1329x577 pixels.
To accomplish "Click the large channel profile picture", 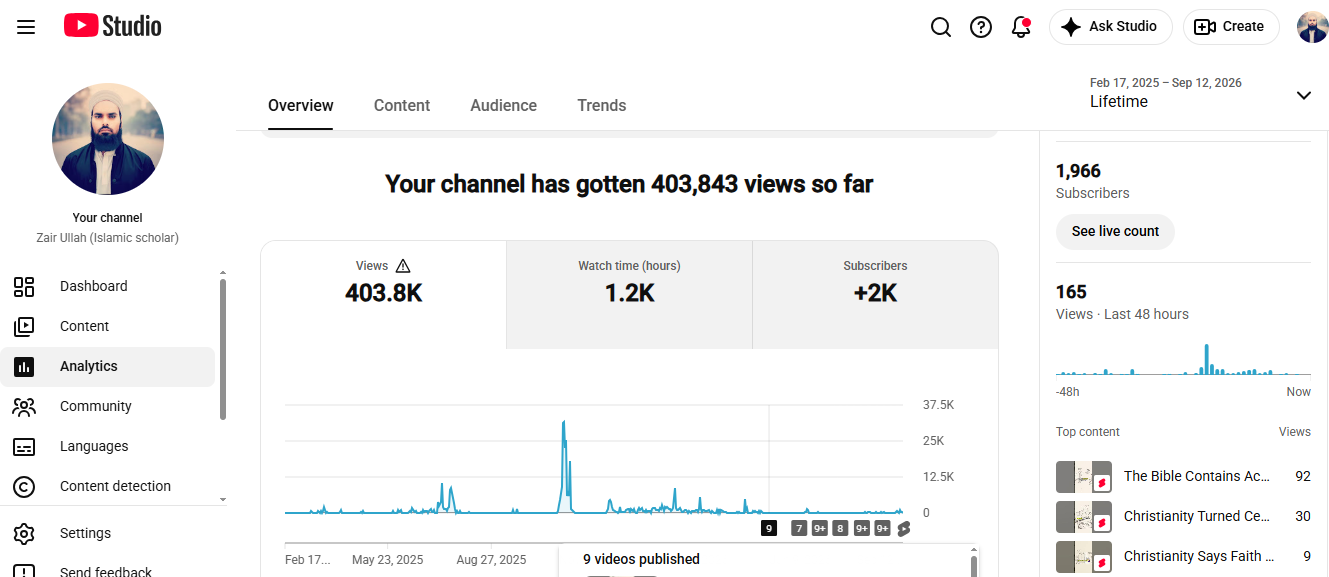I will point(108,139).
